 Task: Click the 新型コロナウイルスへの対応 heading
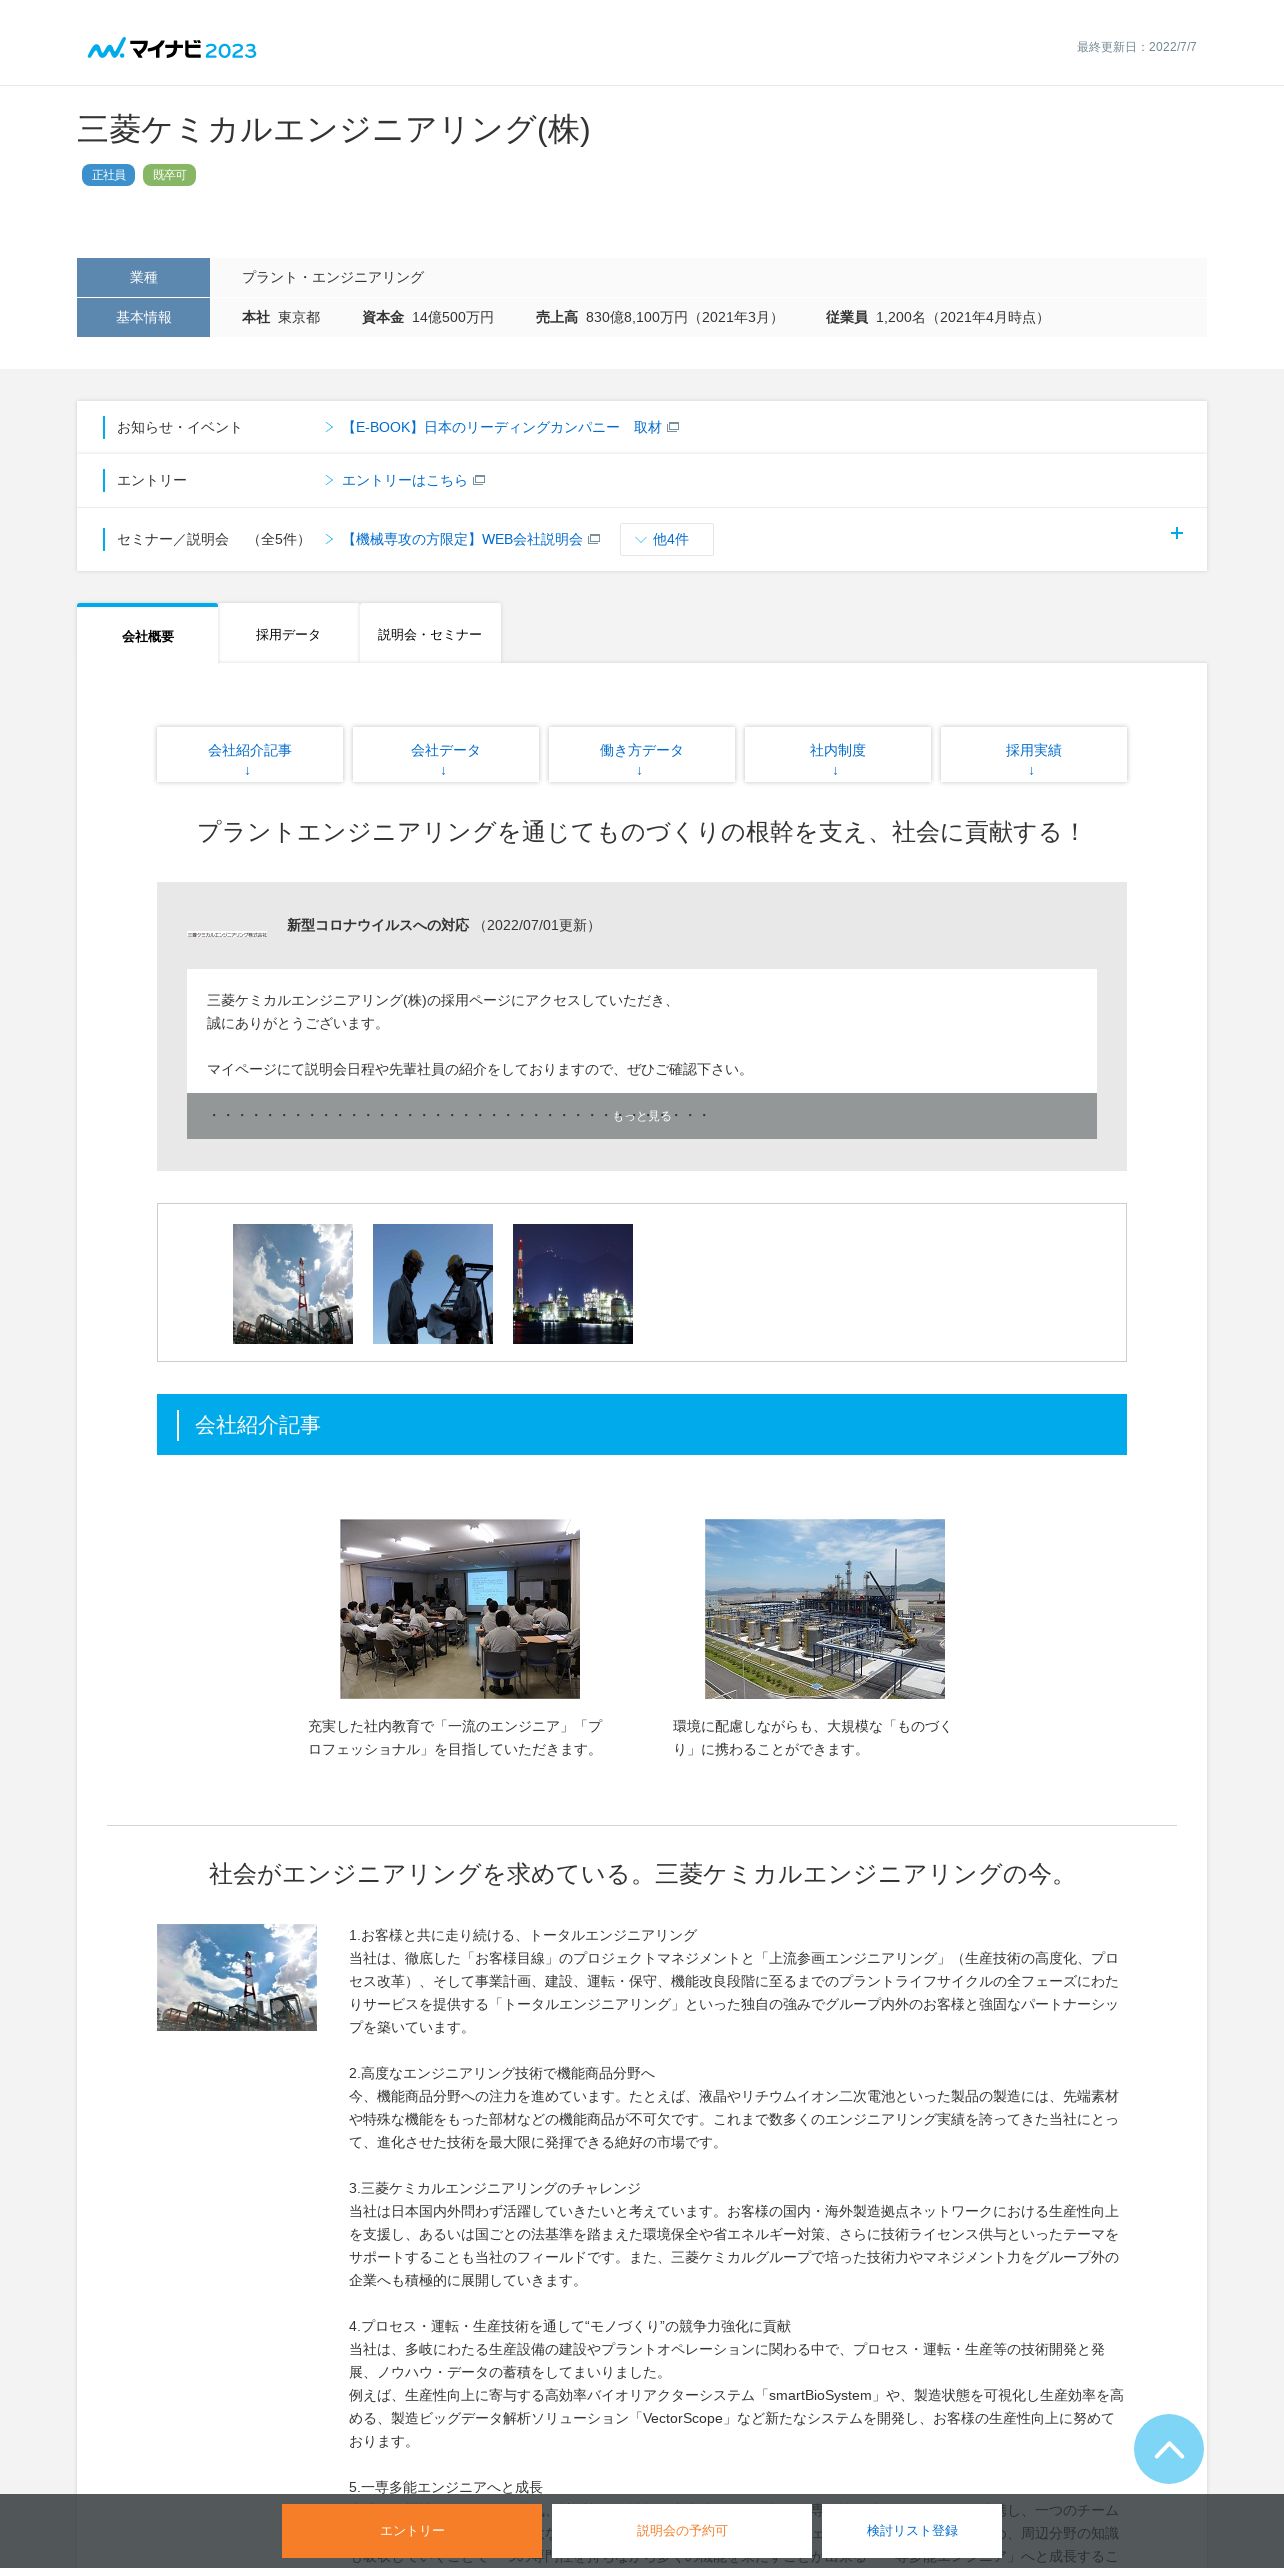pyautogui.click(x=378, y=926)
